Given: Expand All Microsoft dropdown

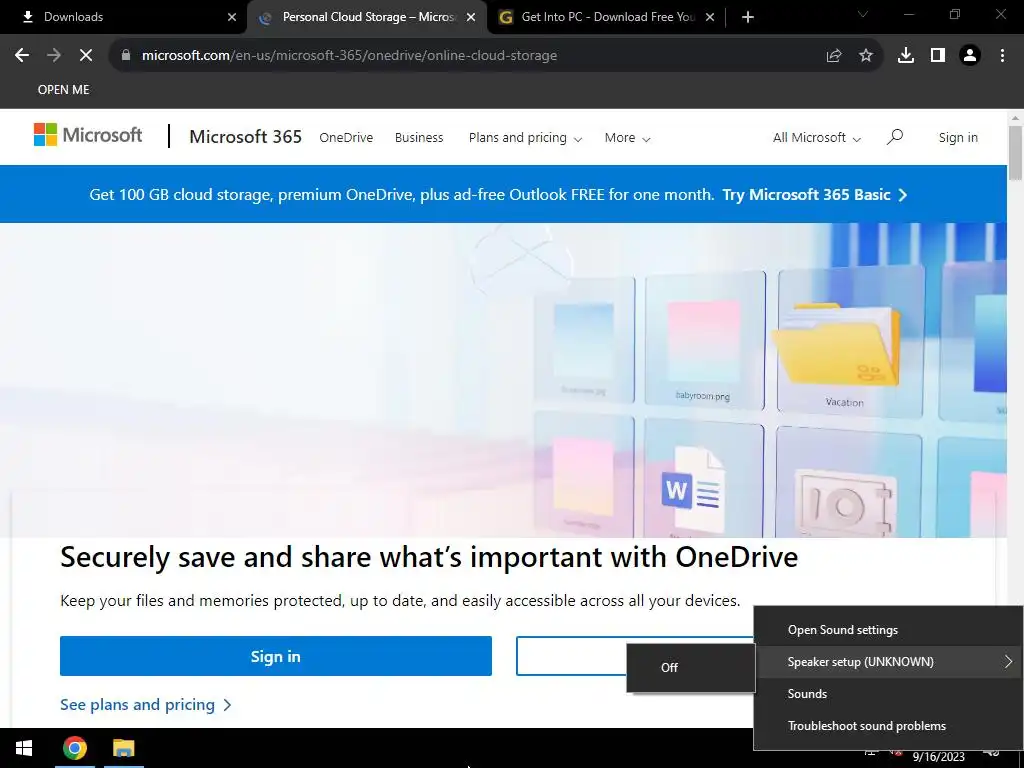Looking at the screenshot, I should click(816, 138).
